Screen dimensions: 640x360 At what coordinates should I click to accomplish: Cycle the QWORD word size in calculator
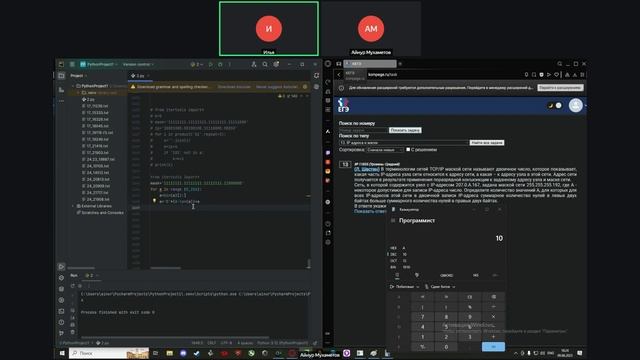point(447,275)
